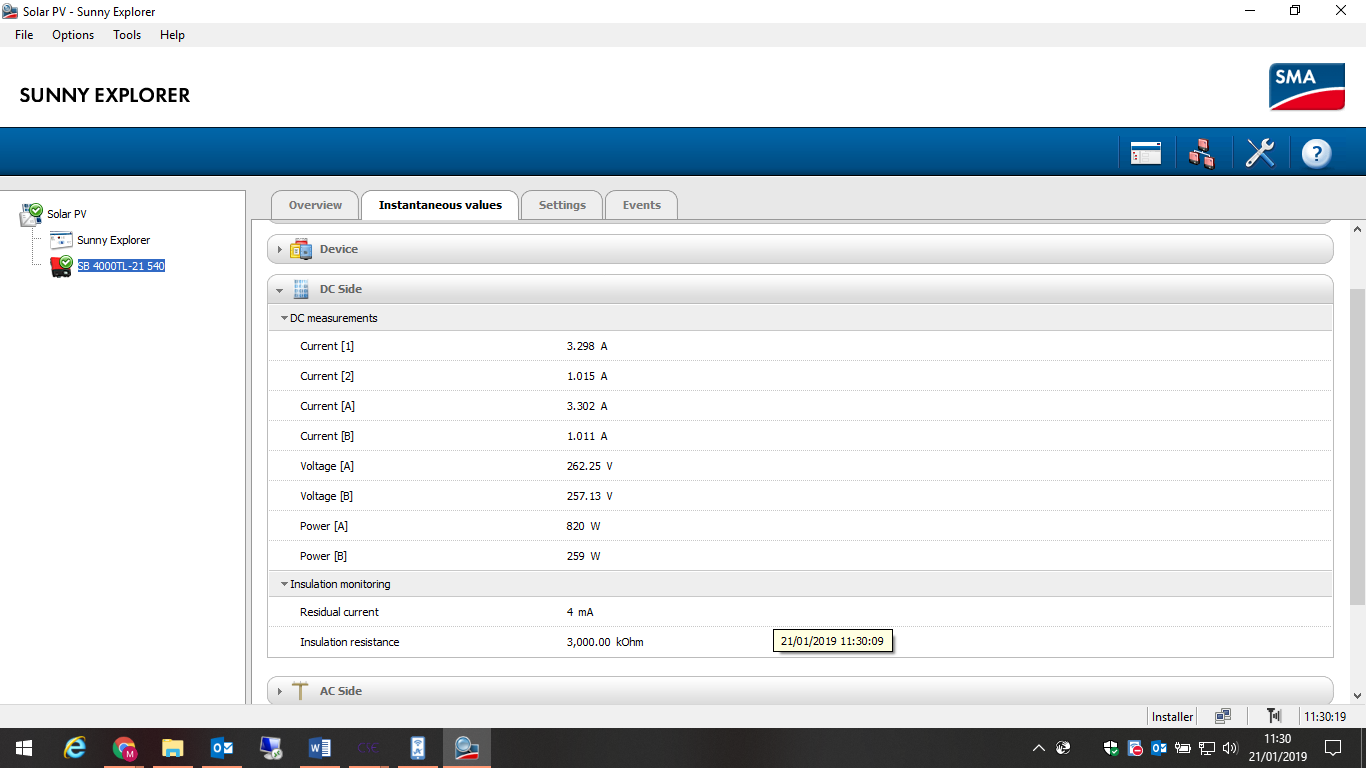Open the plant overview window icon
This screenshot has width=1366, height=768.
1146,153
